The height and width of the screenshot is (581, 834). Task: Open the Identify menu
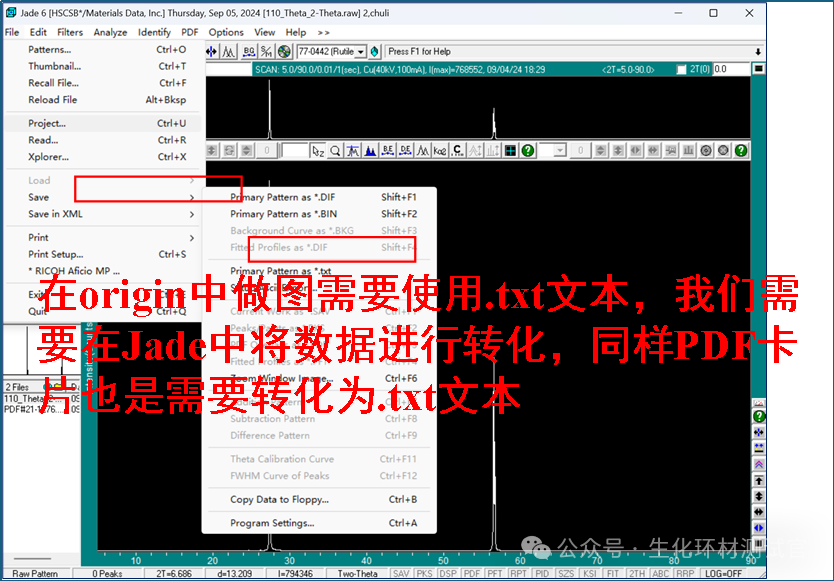coord(154,32)
